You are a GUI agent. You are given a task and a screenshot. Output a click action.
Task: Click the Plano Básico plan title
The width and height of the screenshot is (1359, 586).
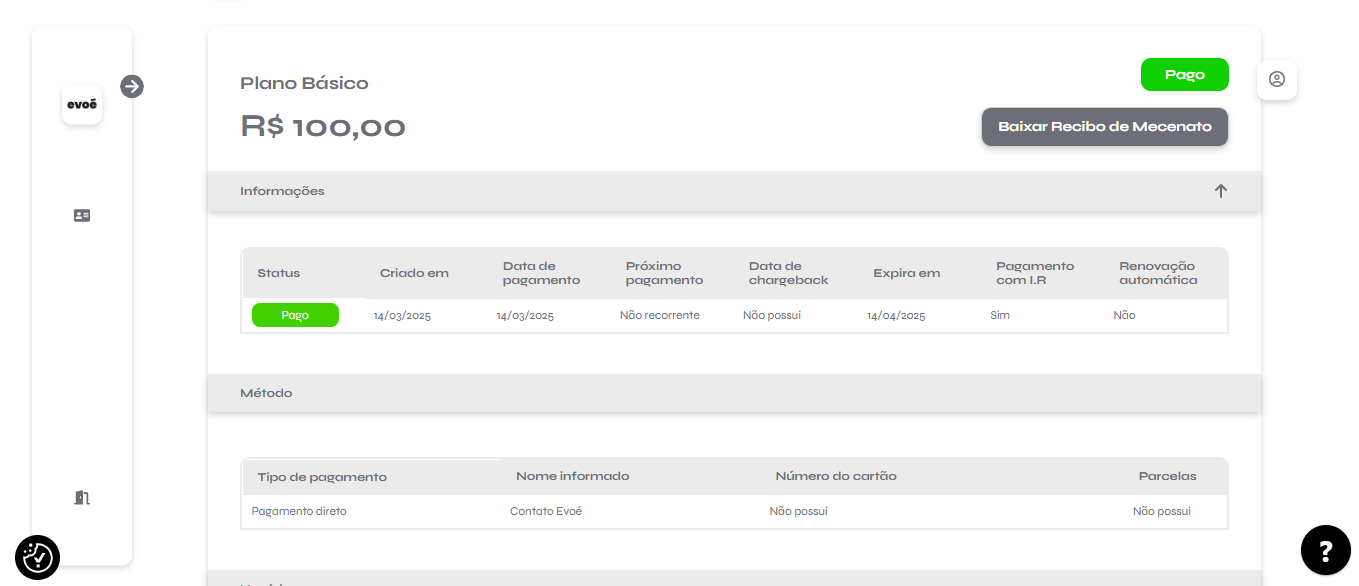pos(304,83)
